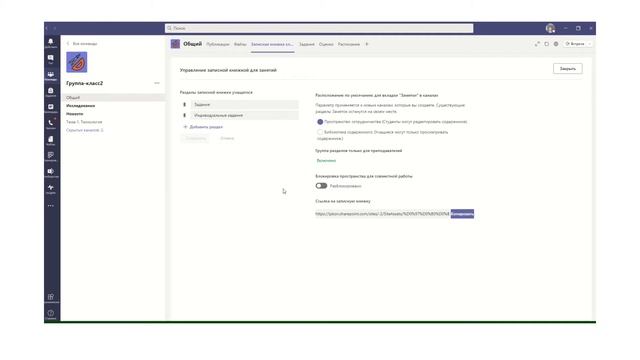Open the whiteboard-style icon below Files in sidebar
Image resolution: width=640 pixels, height=360 pixels.
(51, 156)
